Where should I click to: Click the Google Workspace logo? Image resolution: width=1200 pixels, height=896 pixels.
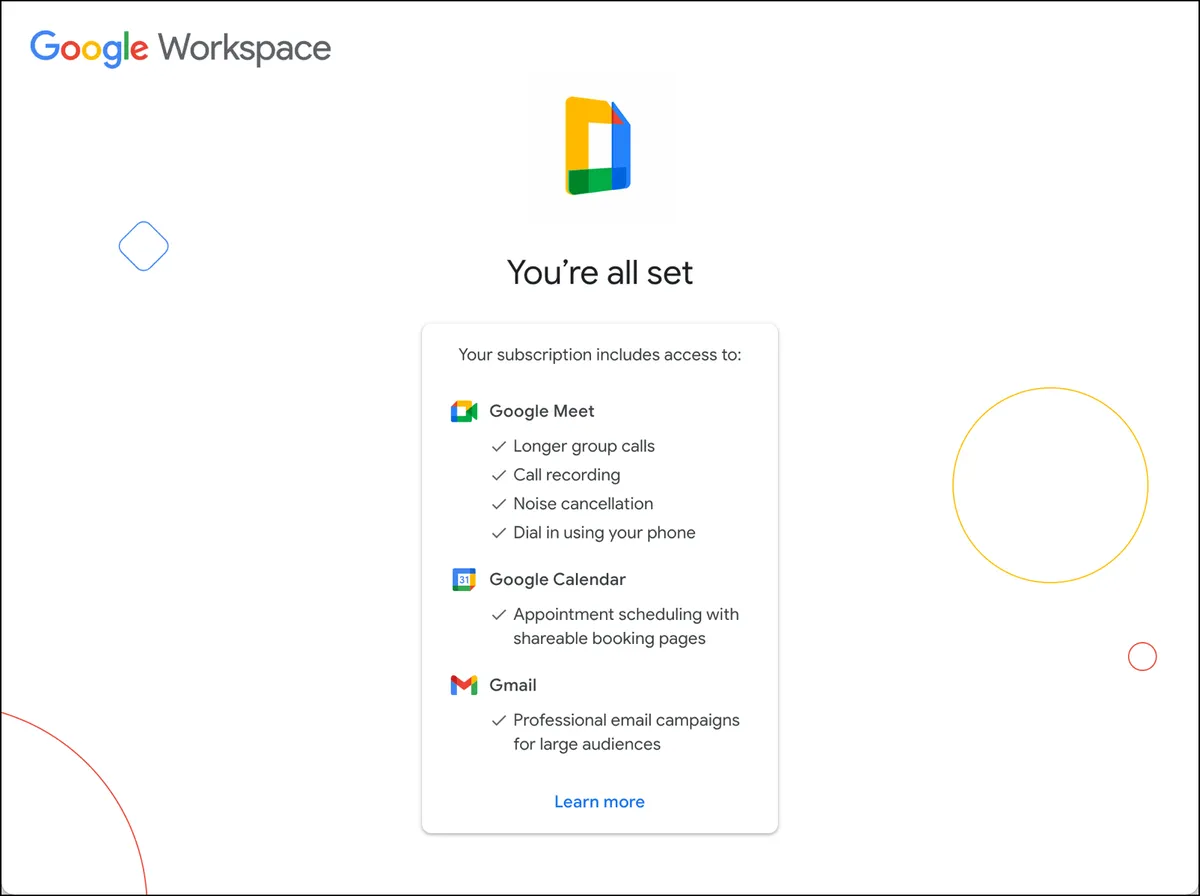tap(181, 49)
